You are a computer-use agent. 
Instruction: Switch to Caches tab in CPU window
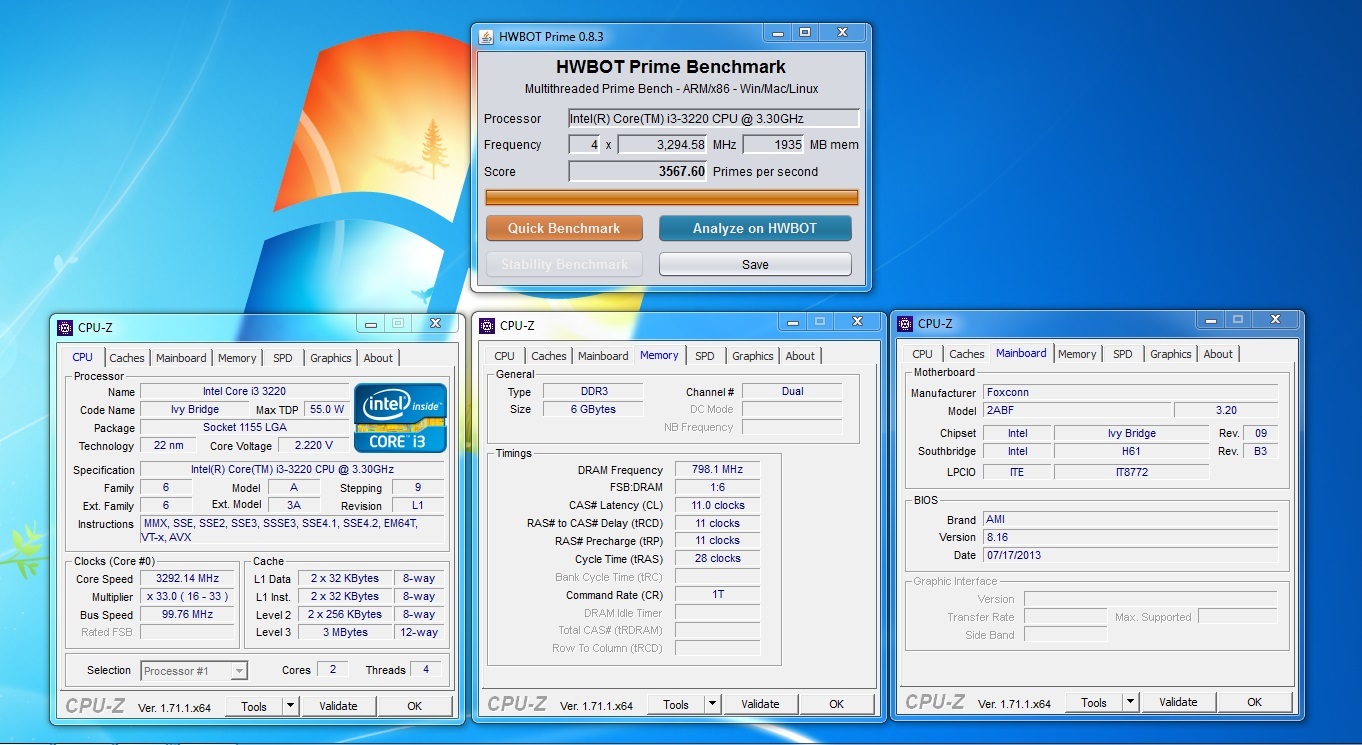click(127, 358)
